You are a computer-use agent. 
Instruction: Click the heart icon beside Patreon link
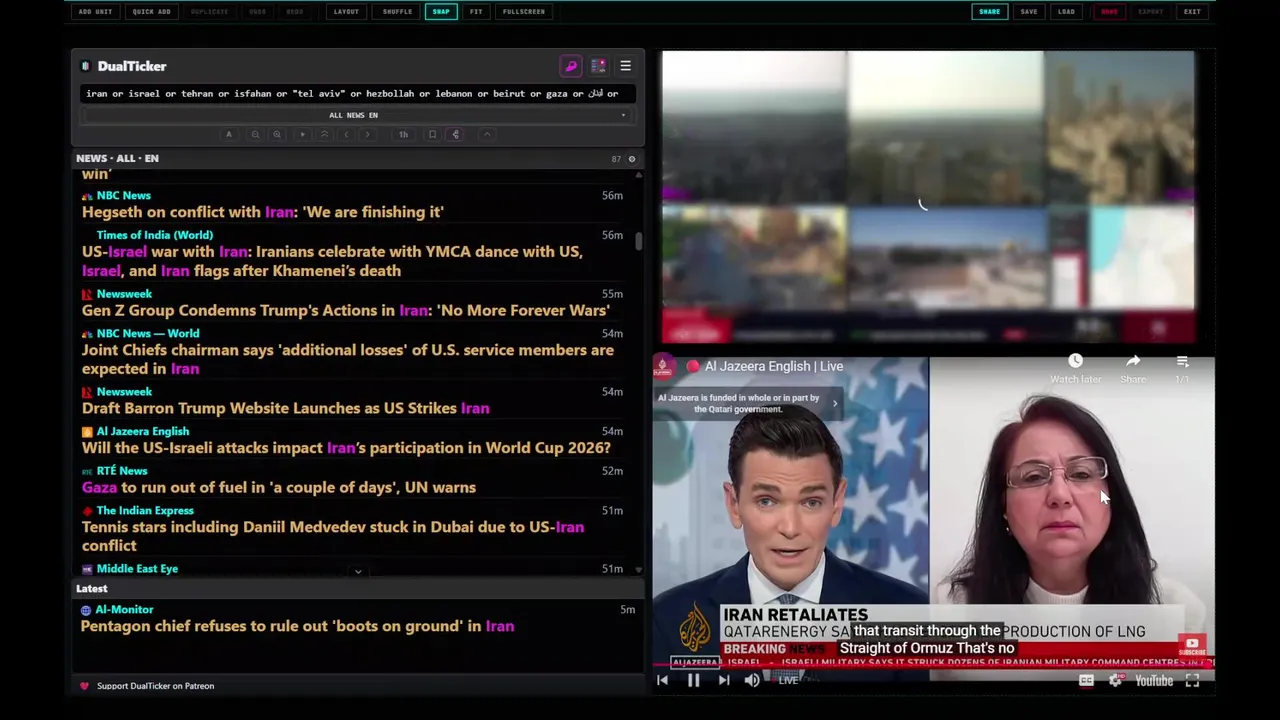point(84,686)
